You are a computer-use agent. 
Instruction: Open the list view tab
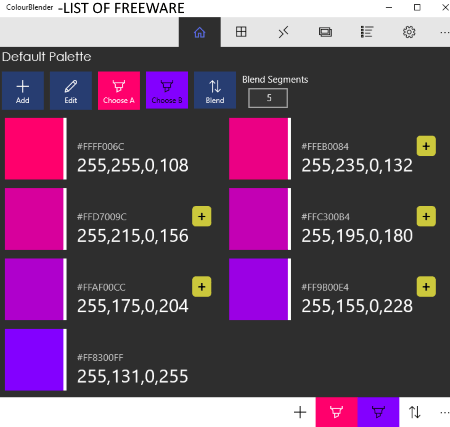pos(367,32)
